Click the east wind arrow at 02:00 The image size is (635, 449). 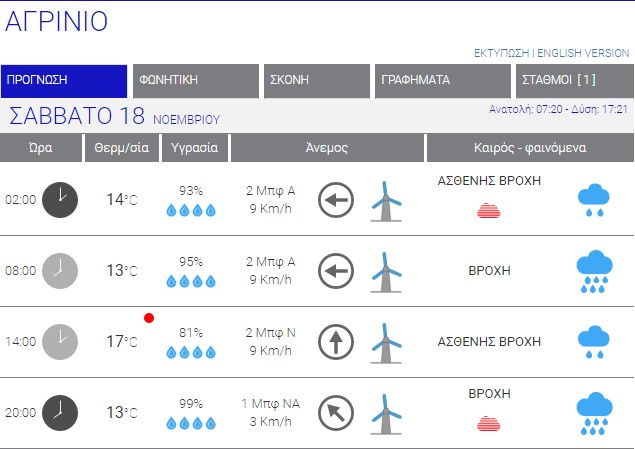[x=336, y=200]
